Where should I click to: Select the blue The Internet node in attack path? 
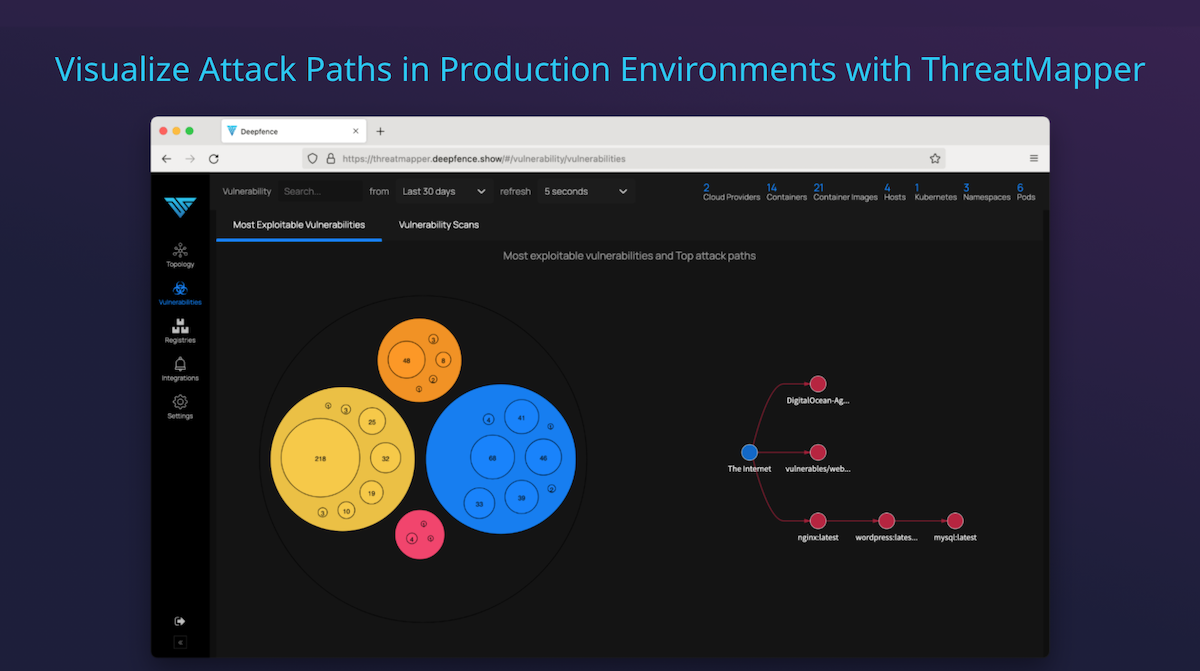tap(749, 452)
